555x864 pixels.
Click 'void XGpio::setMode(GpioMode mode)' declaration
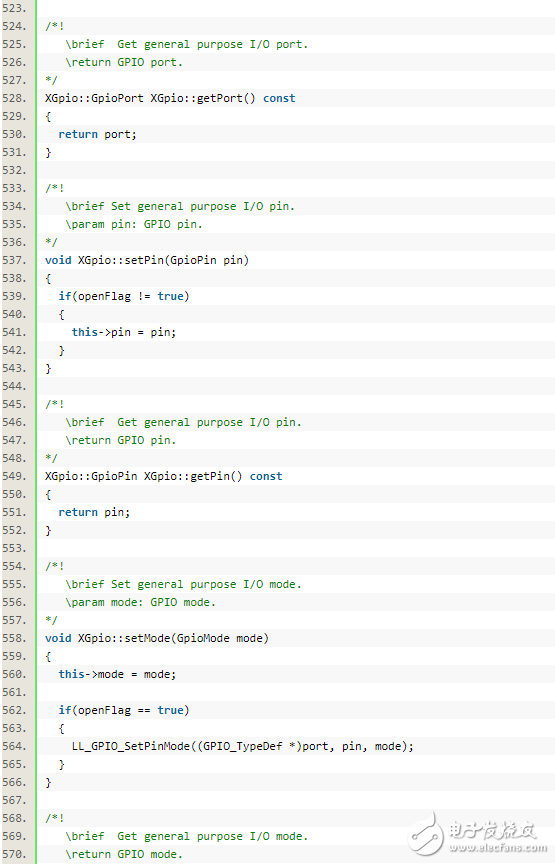[157, 638]
